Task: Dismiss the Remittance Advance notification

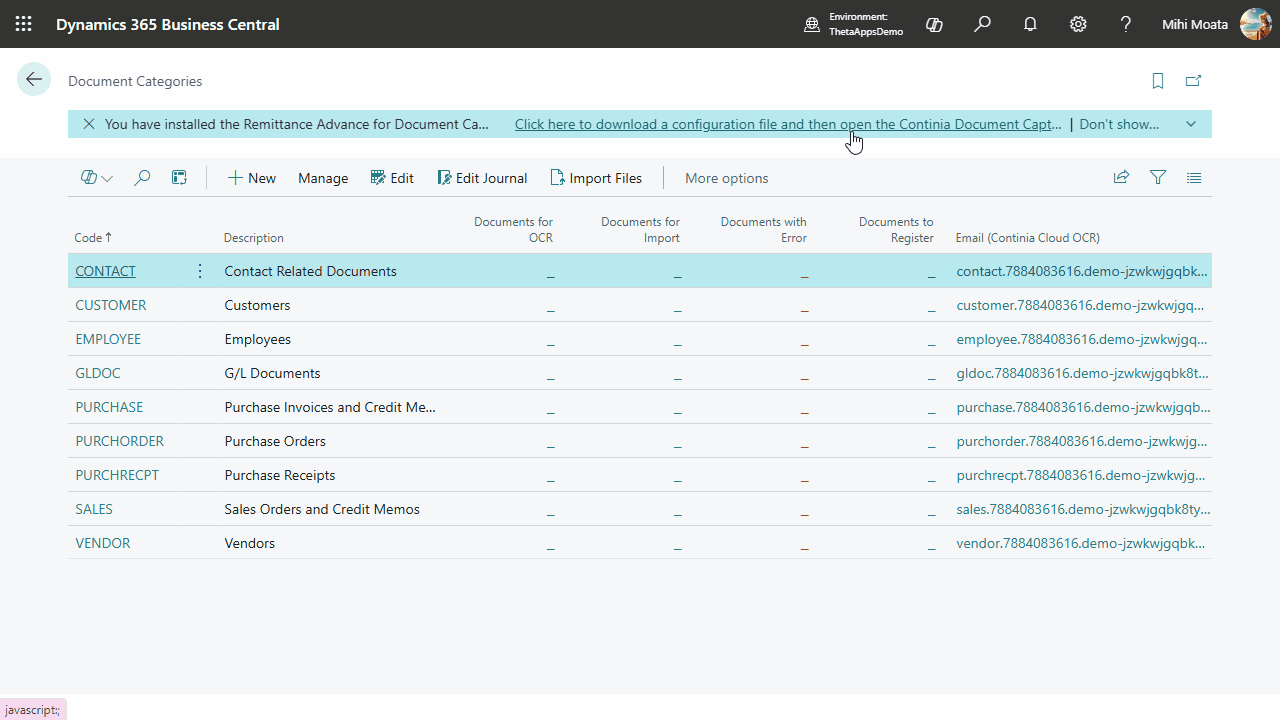Action: [x=89, y=124]
